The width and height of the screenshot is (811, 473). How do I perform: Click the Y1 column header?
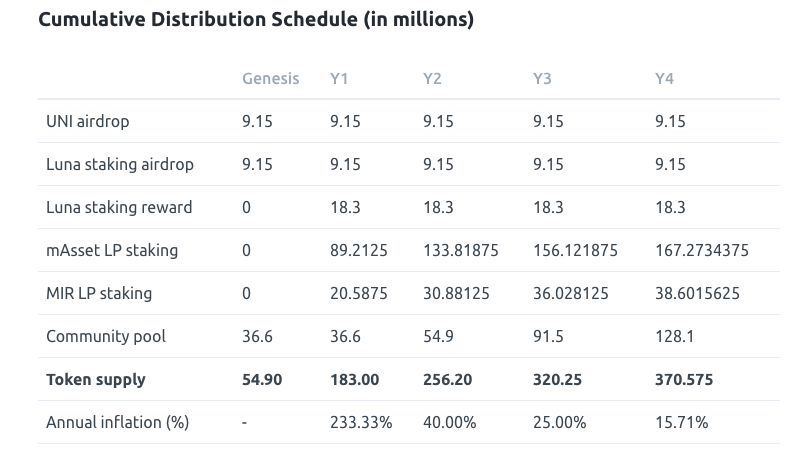339,79
